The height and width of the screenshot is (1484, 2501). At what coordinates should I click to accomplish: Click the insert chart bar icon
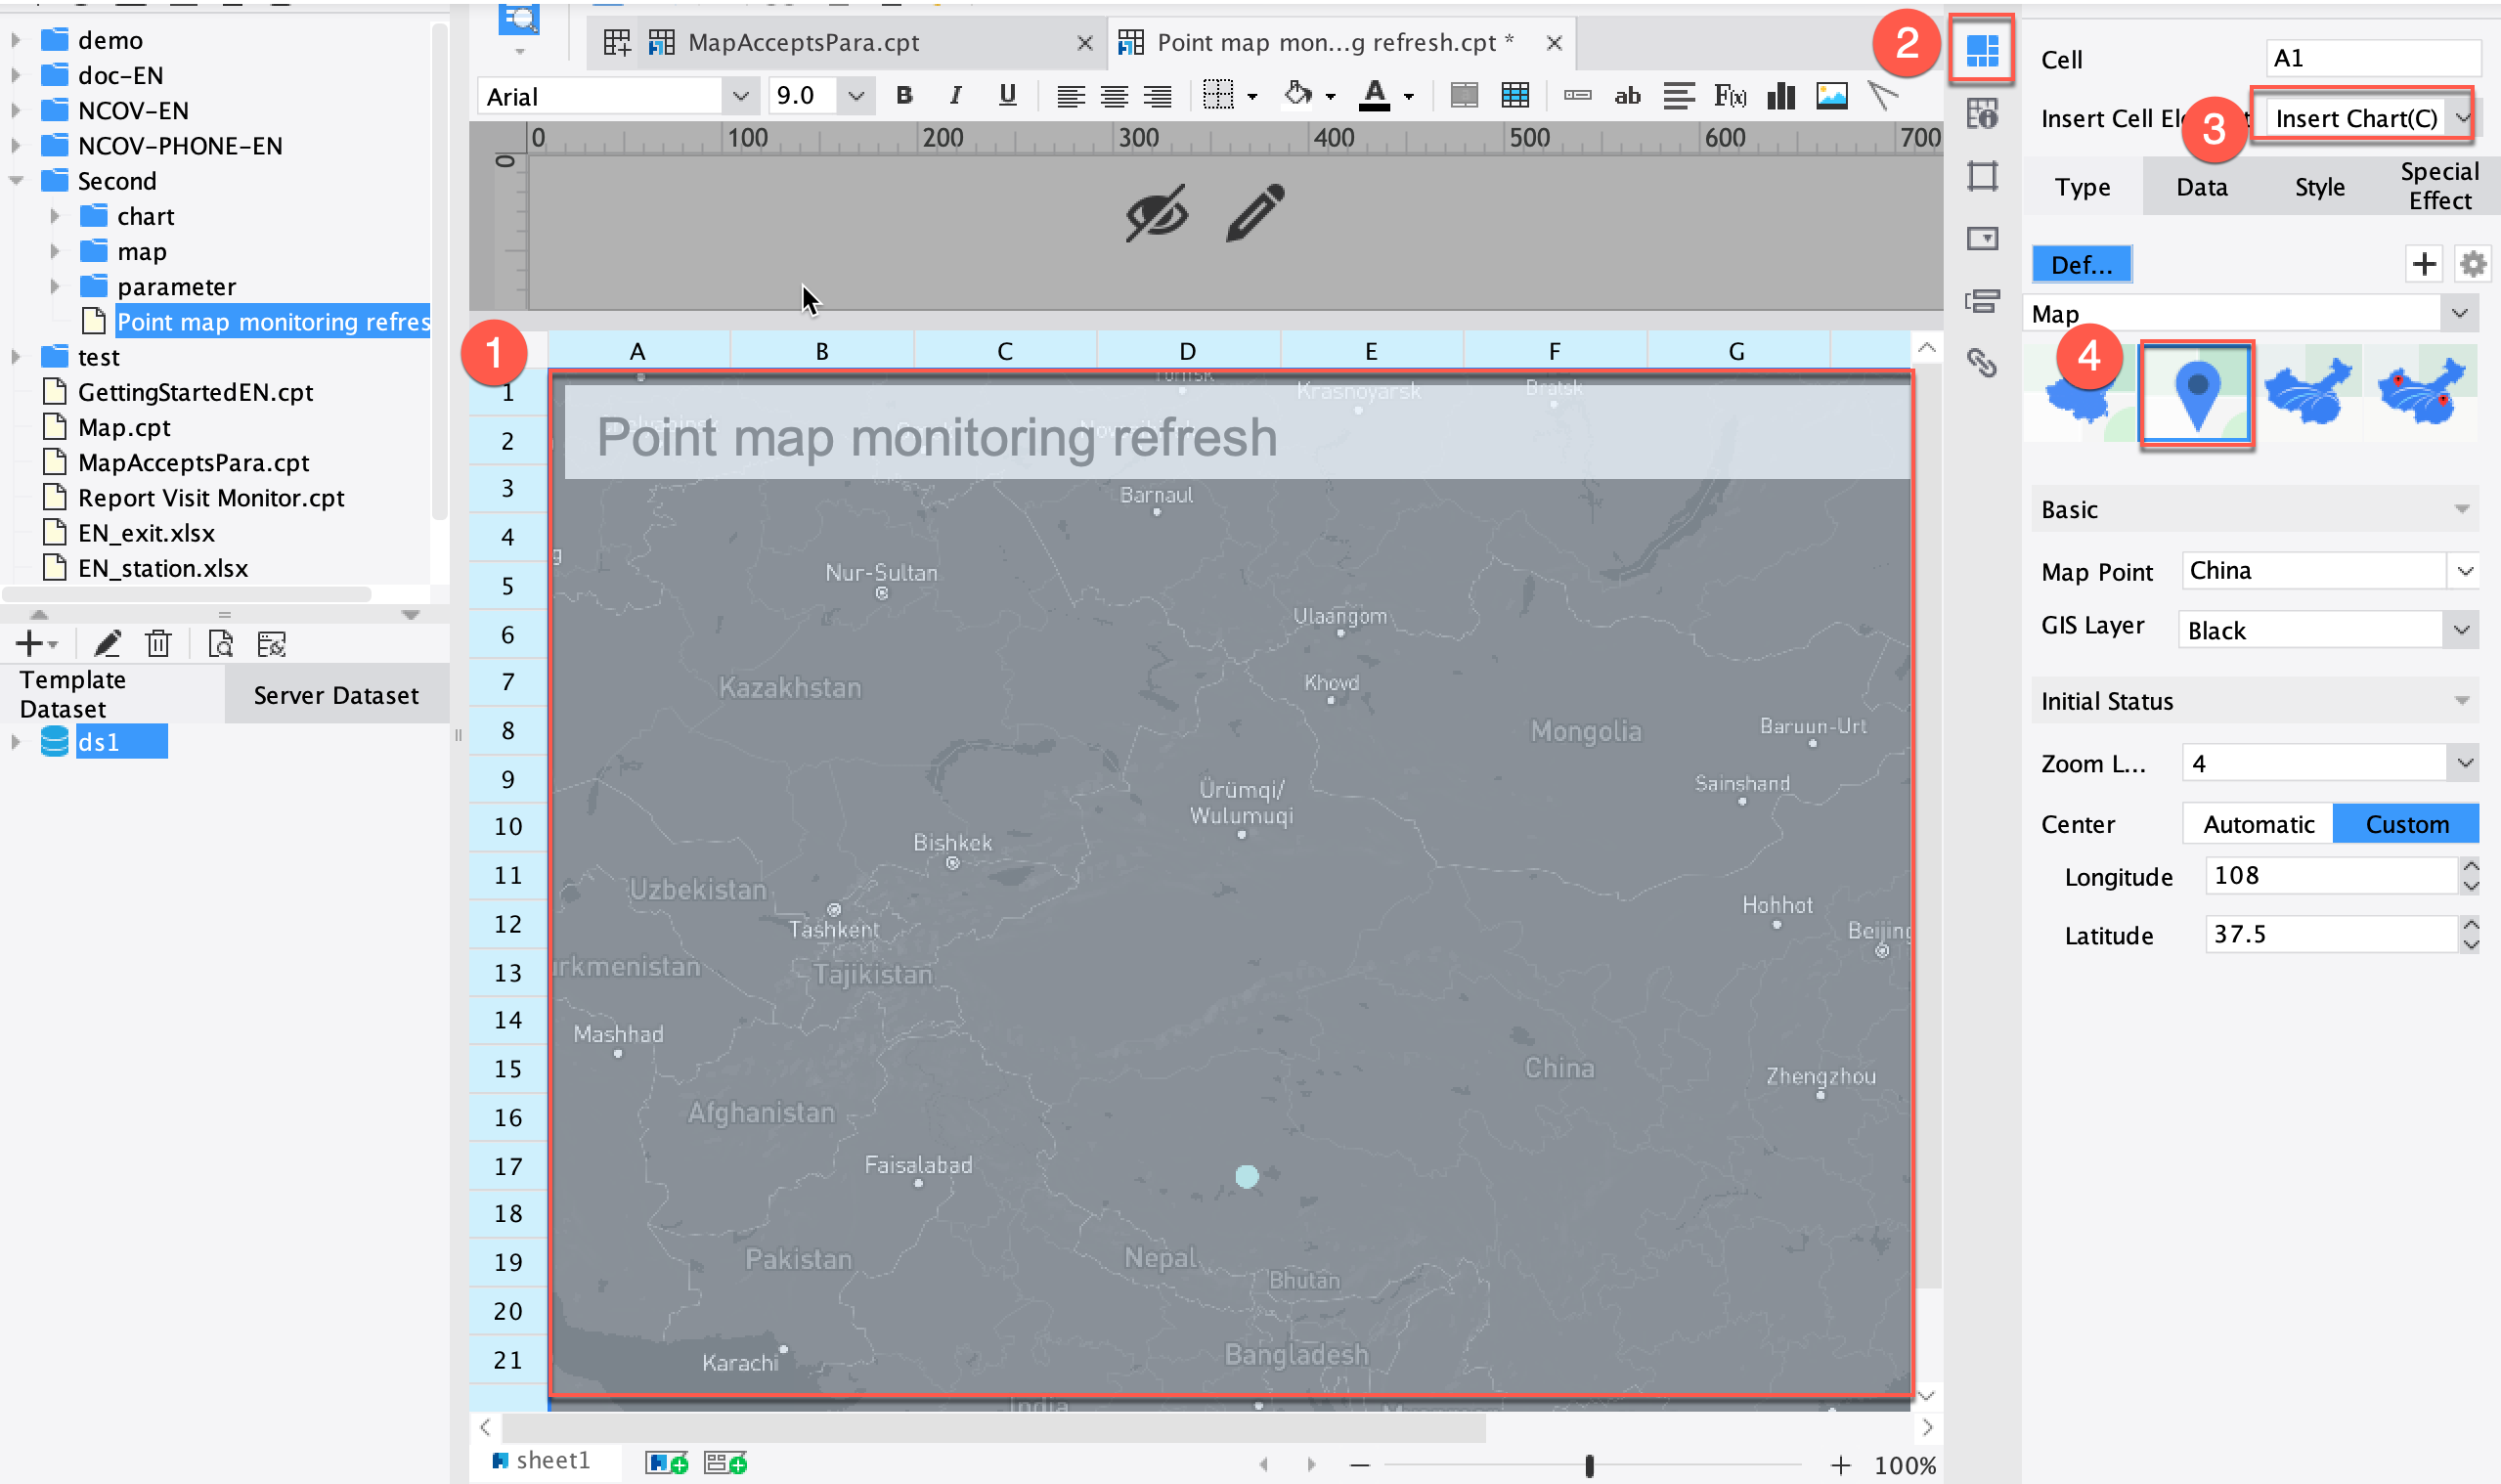pyautogui.click(x=1781, y=96)
